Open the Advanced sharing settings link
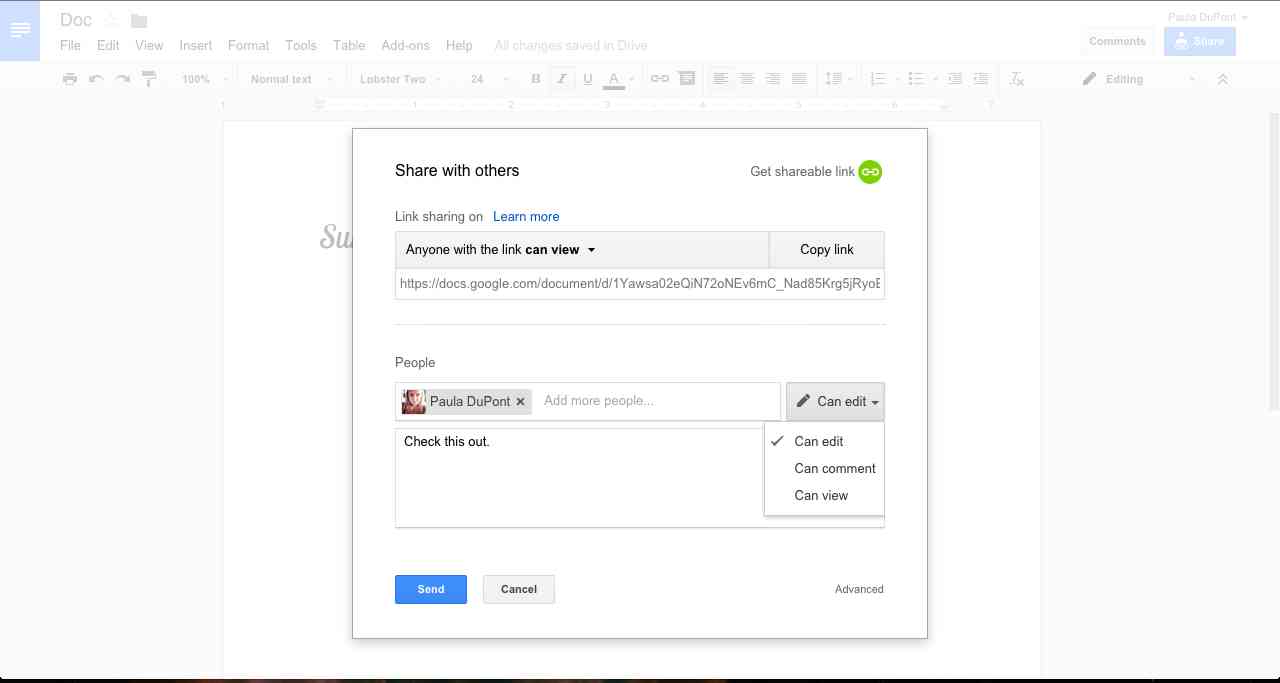 click(x=858, y=589)
